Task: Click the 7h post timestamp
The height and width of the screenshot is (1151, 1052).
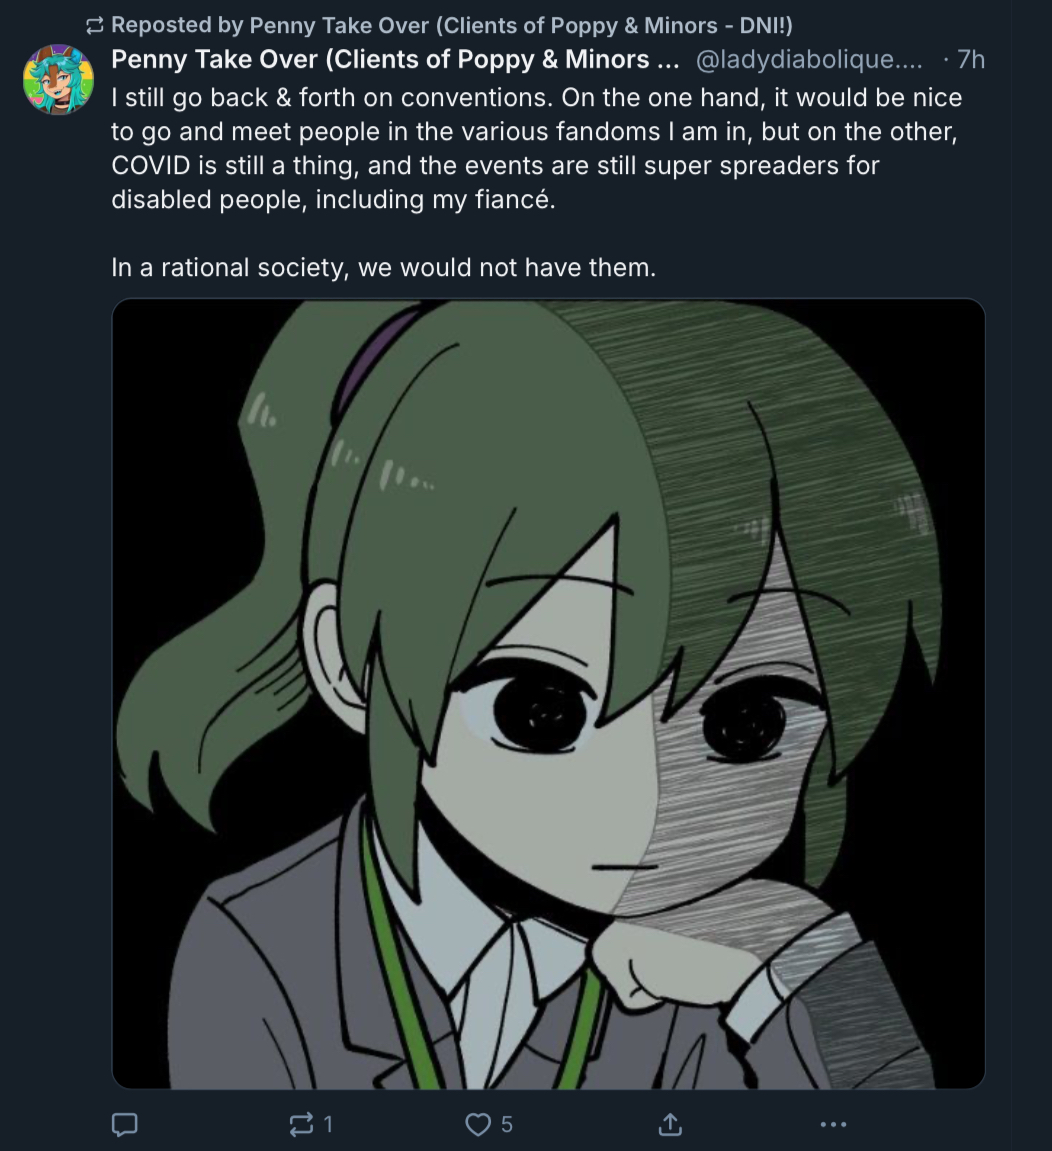Action: (x=971, y=59)
